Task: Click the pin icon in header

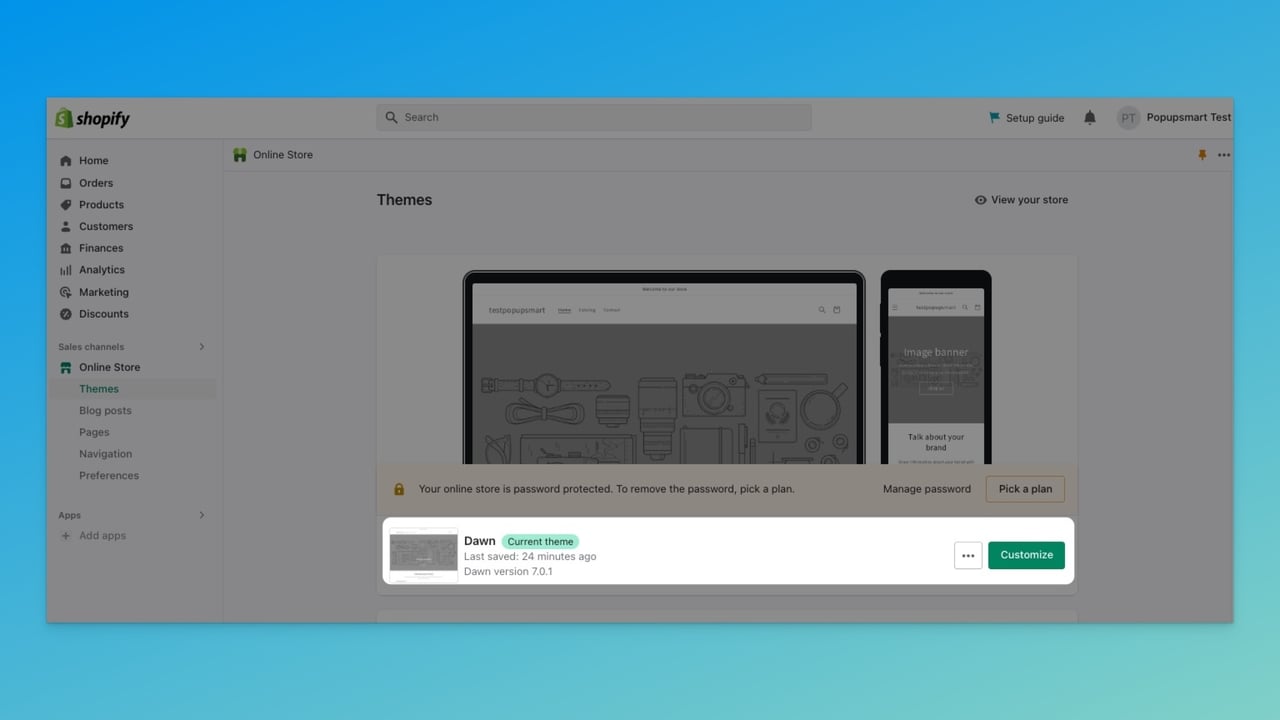Action: coord(1202,155)
